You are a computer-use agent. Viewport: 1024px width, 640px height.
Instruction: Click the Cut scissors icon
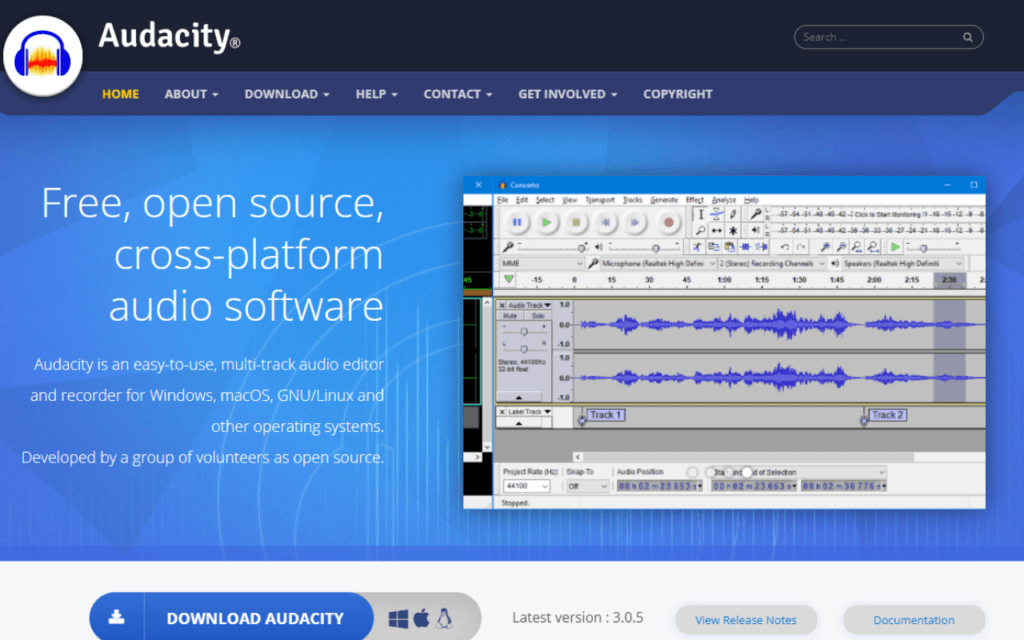point(697,247)
